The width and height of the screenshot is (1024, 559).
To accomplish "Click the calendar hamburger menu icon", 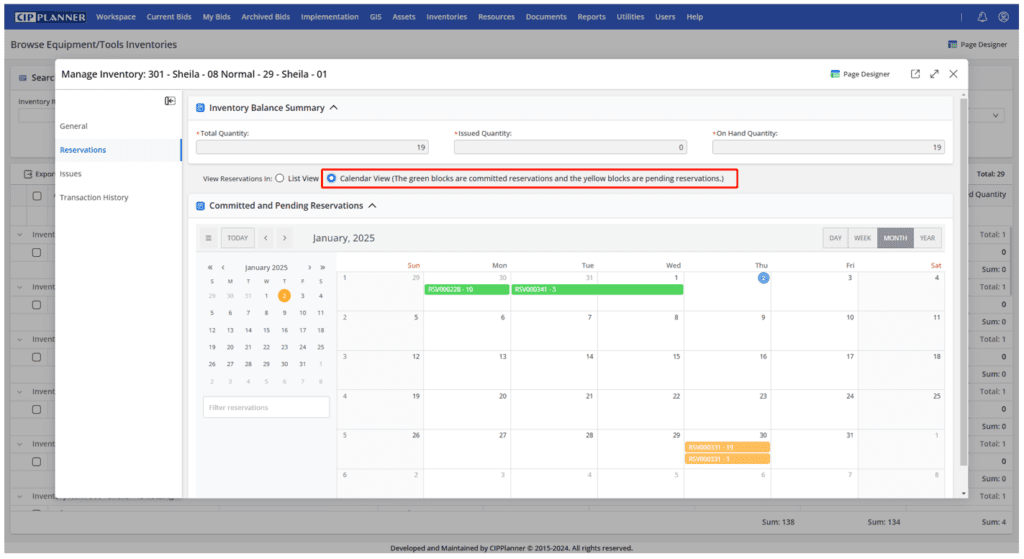I will coord(209,238).
